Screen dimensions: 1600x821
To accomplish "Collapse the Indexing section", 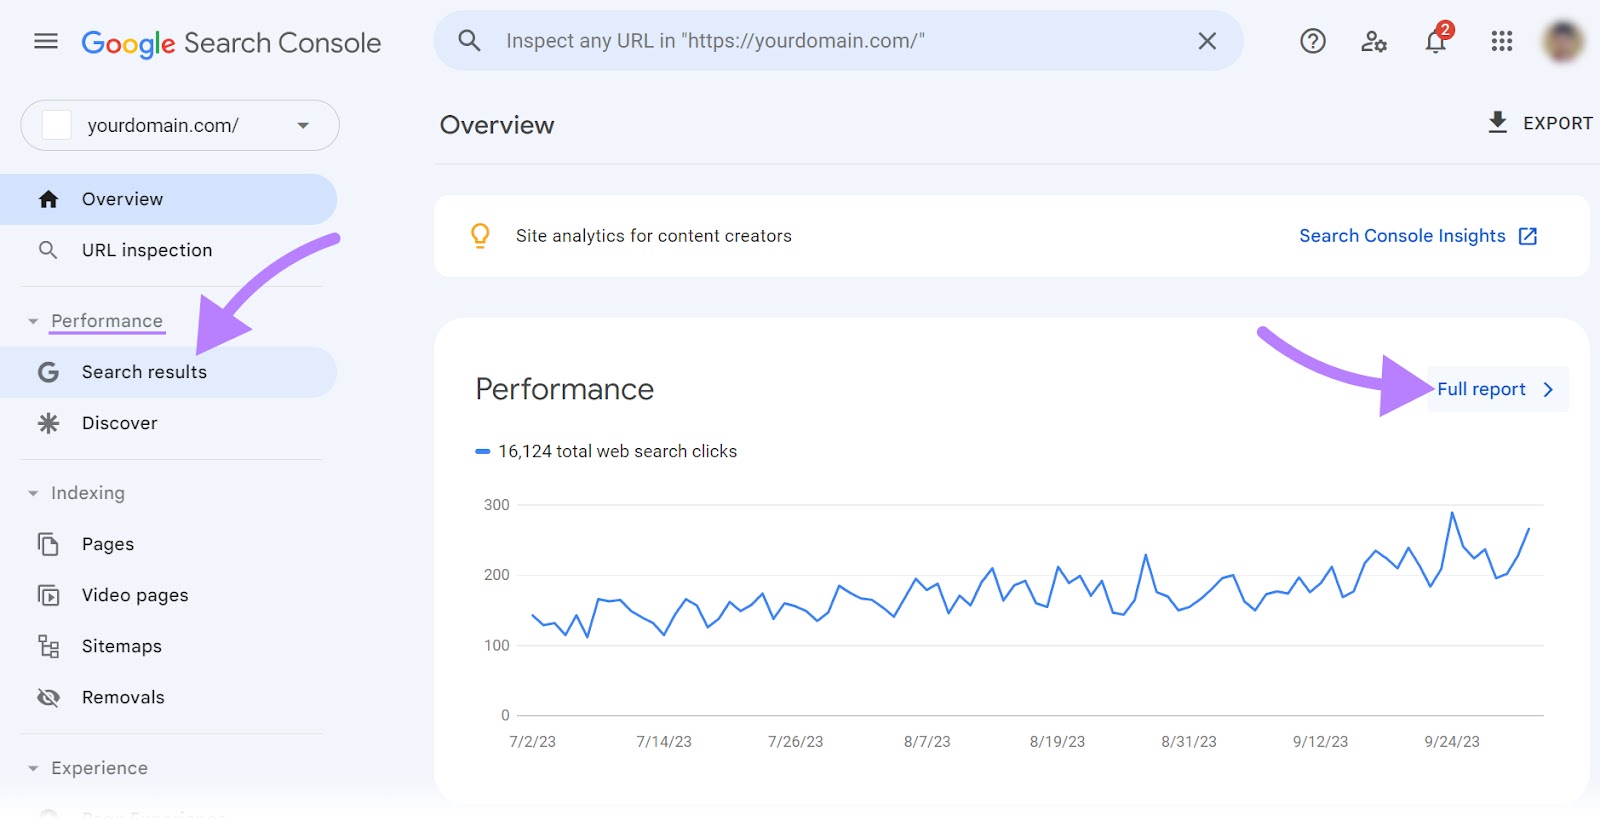I will click(33, 493).
